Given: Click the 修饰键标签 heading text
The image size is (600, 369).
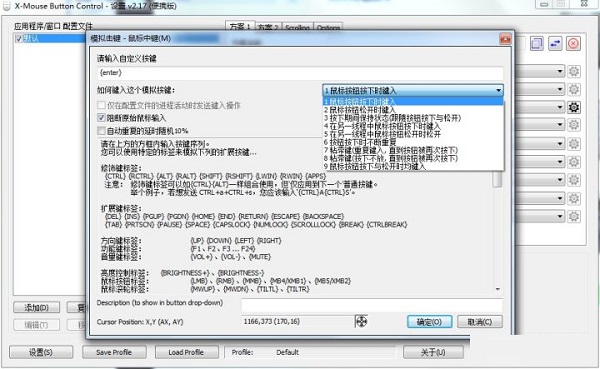Looking at the screenshot, I should click(121, 168).
